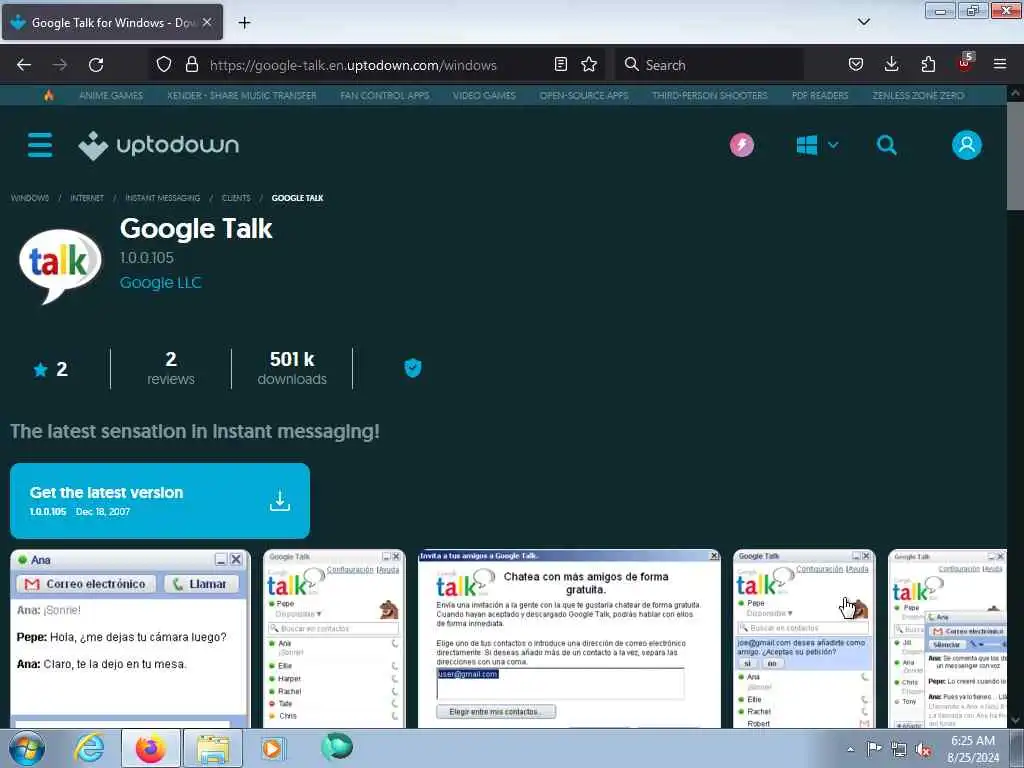
Task: Open the user account profile icon
Action: [x=967, y=145]
